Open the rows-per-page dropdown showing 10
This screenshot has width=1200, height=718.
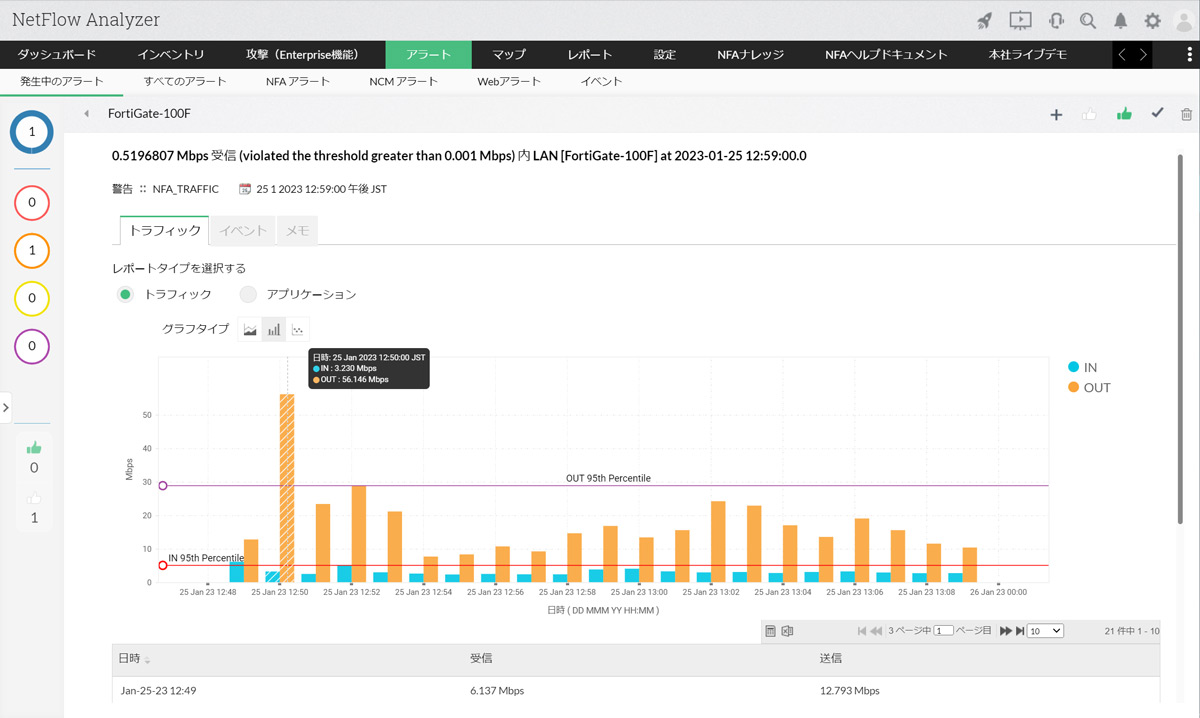click(x=1045, y=631)
